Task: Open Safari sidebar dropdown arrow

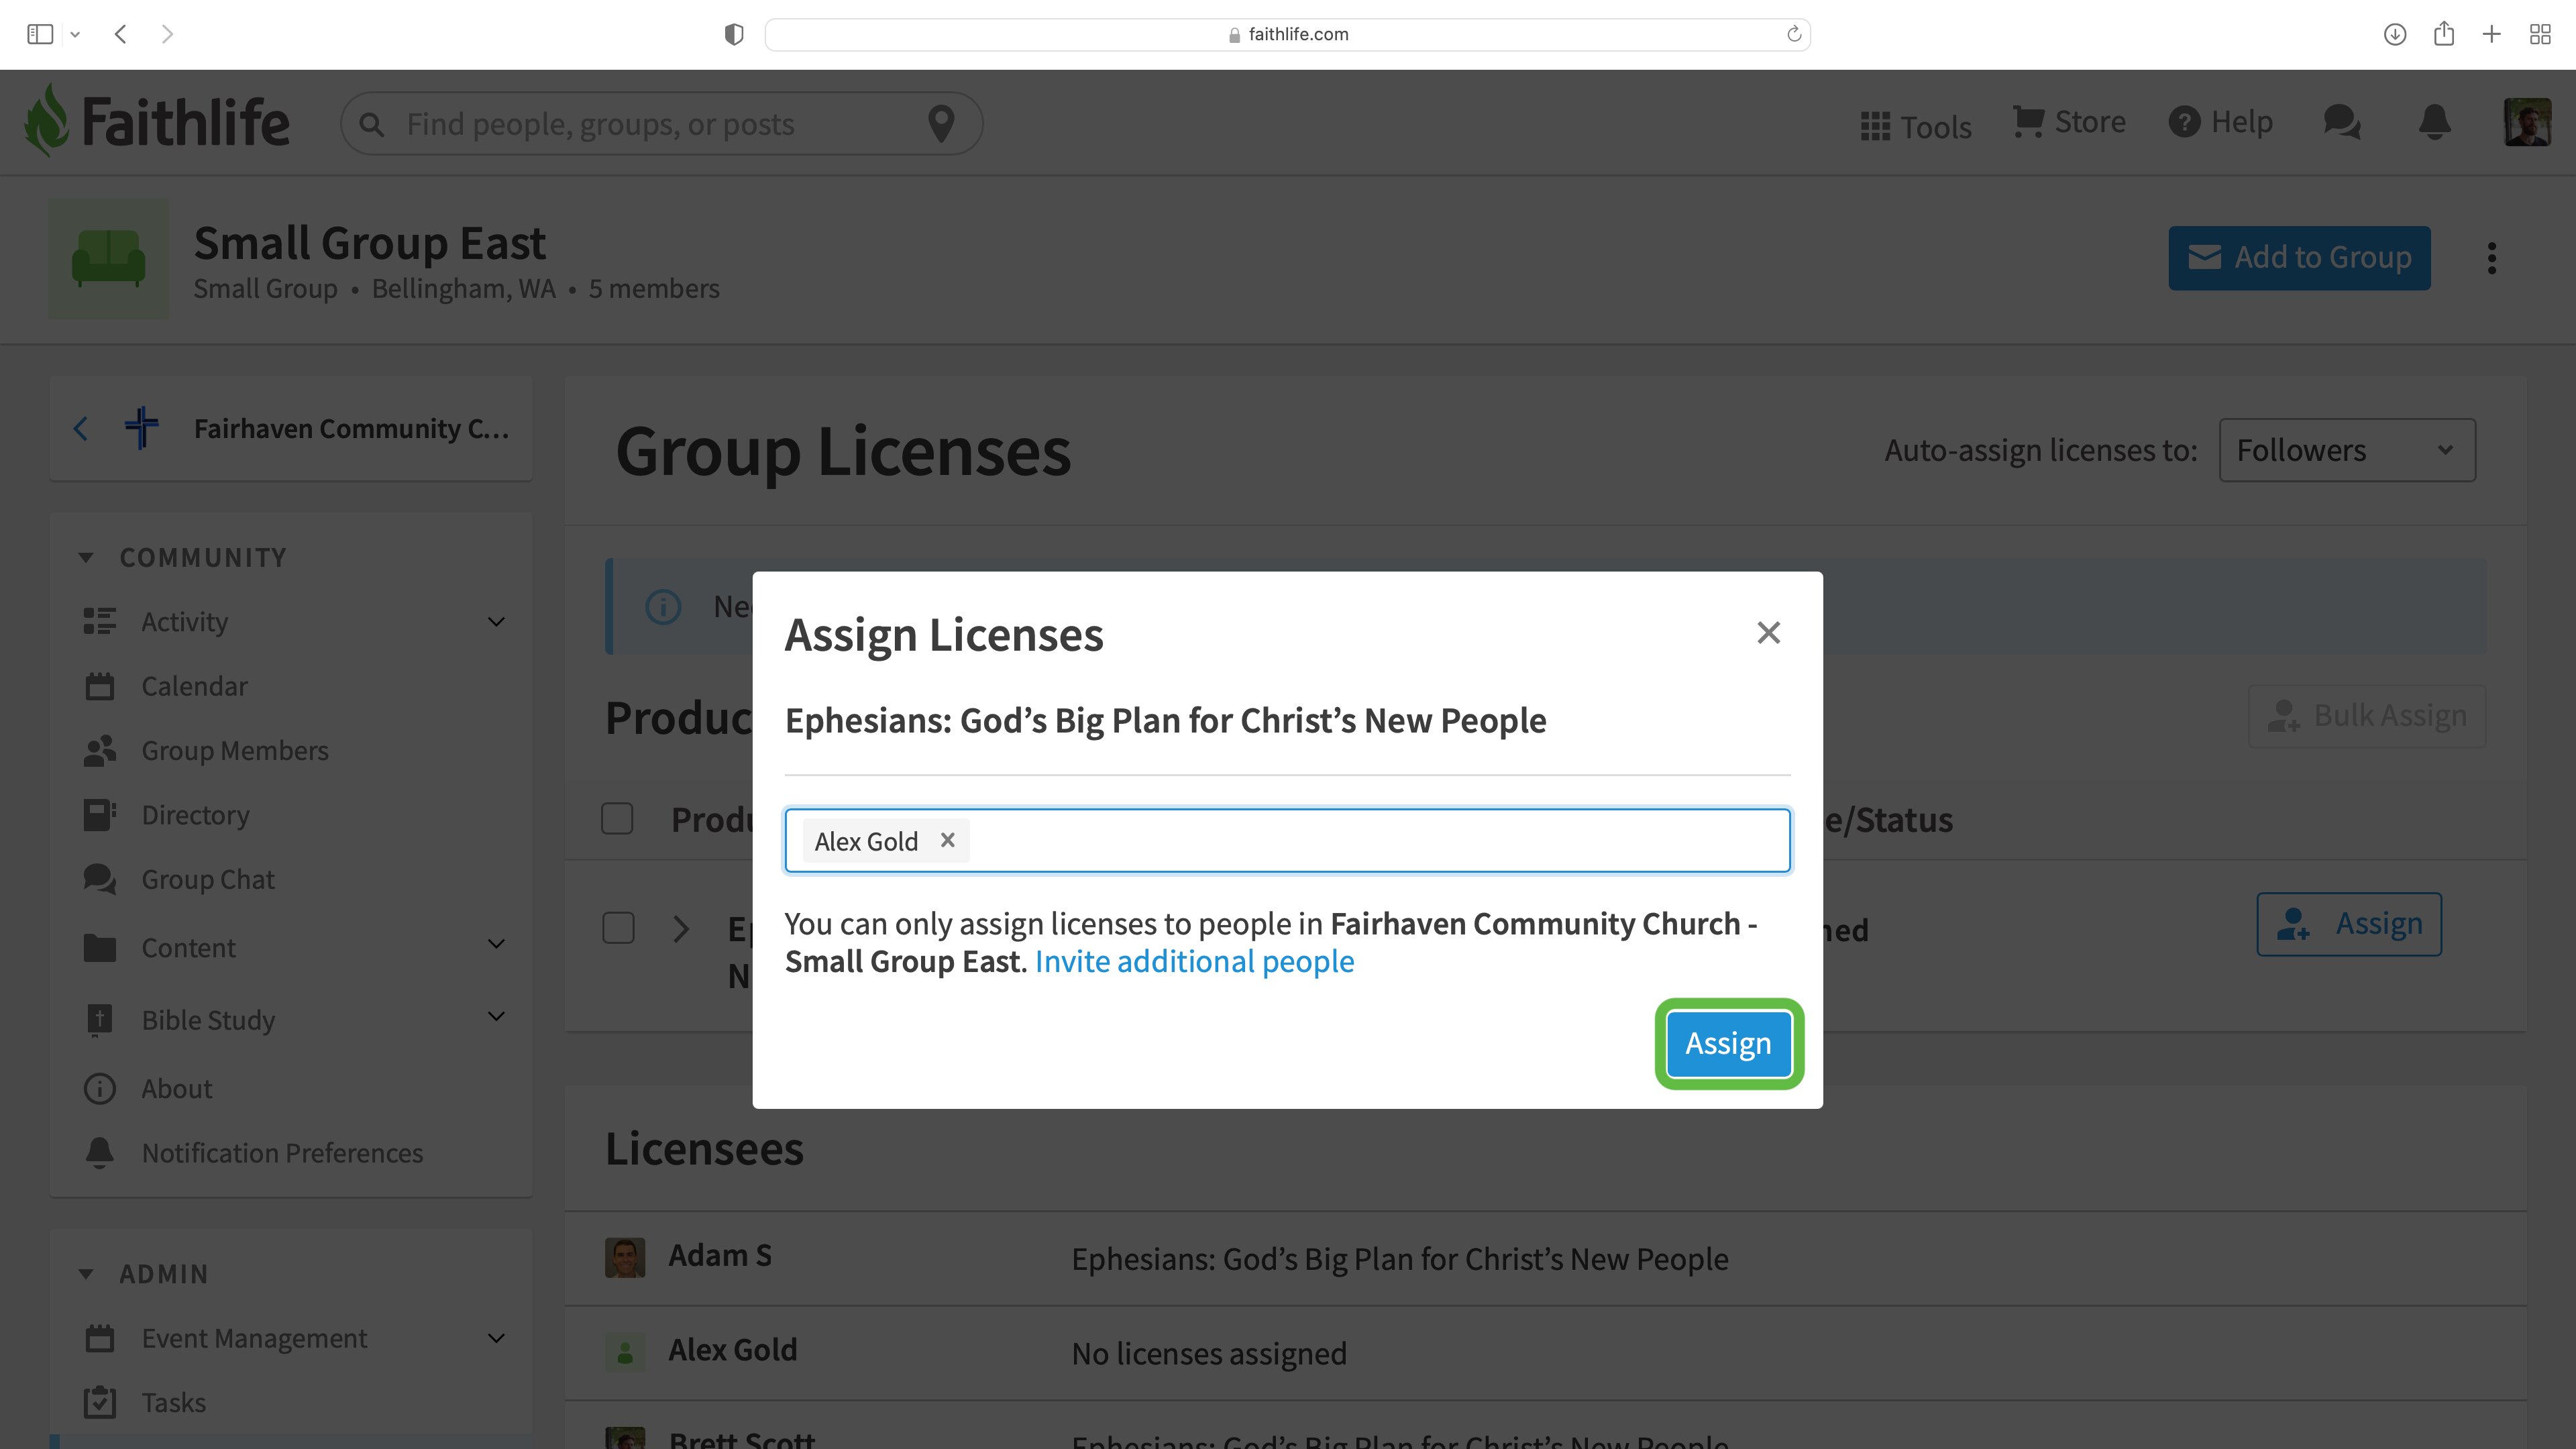Action: (x=75, y=34)
